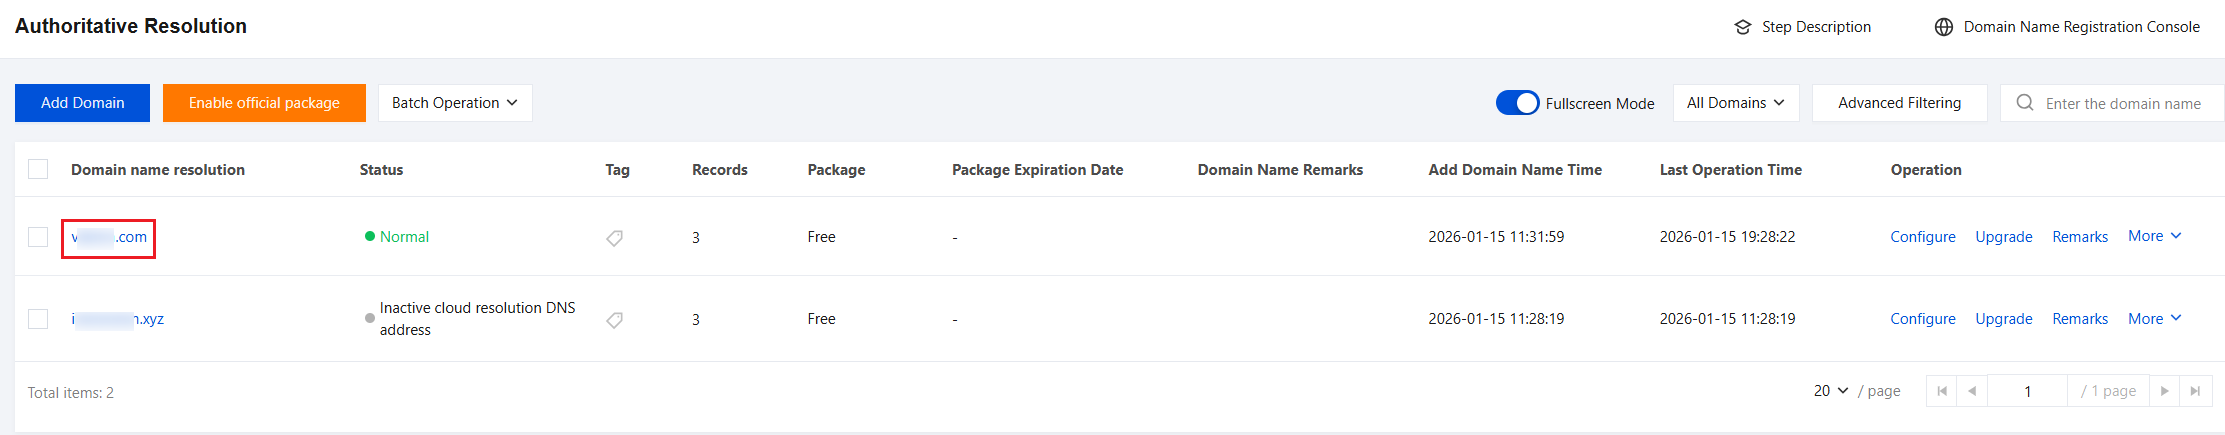Click Upgrade for the .xyz domain
The height and width of the screenshot is (435, 2225).
point(2003,319)
